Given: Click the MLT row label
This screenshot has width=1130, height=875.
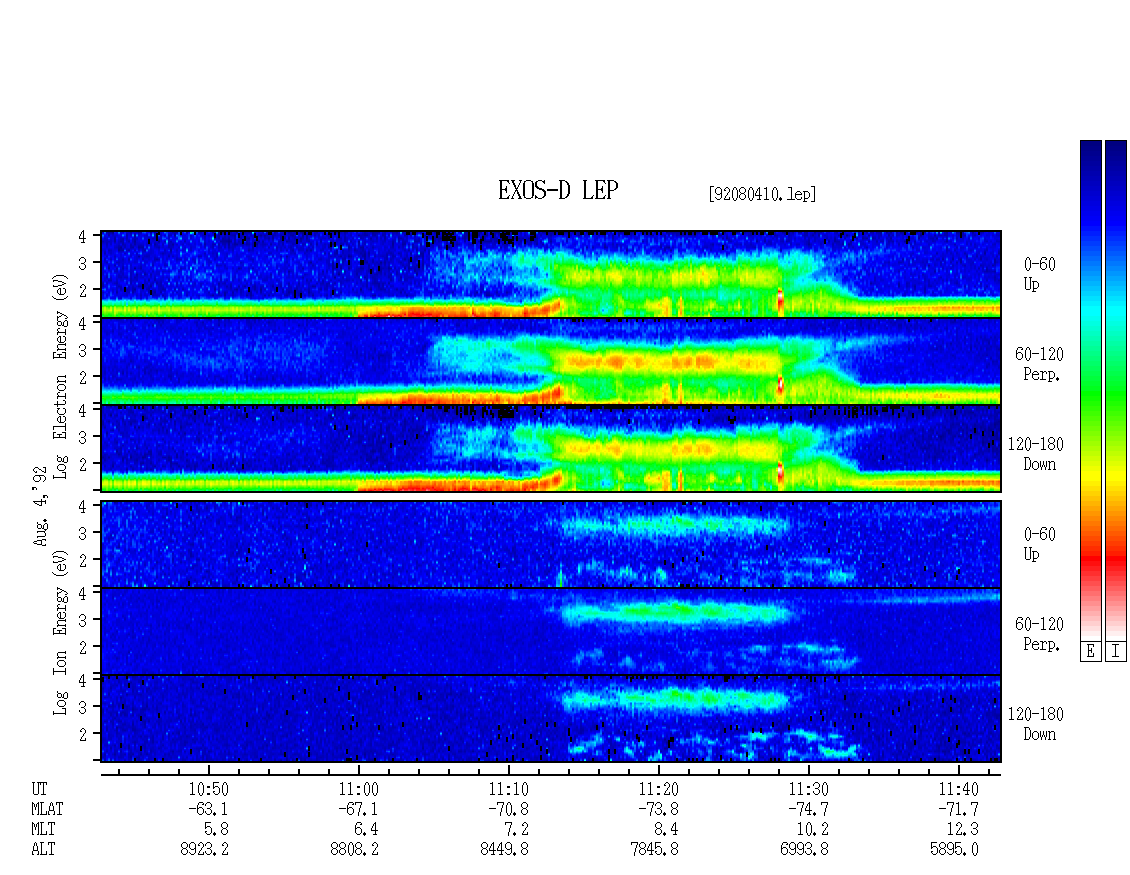Looking at the screenshot, I should coord(43,830).
